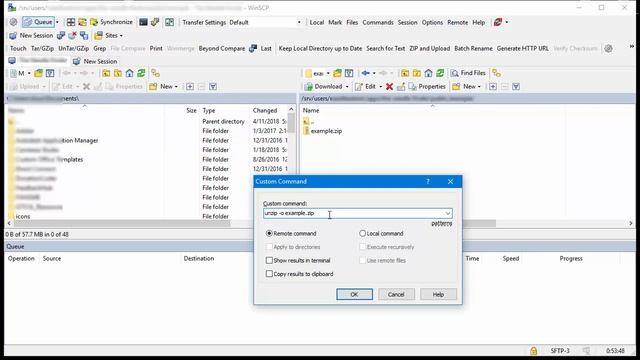Click the Queue toolbar button

coord(38,22)
